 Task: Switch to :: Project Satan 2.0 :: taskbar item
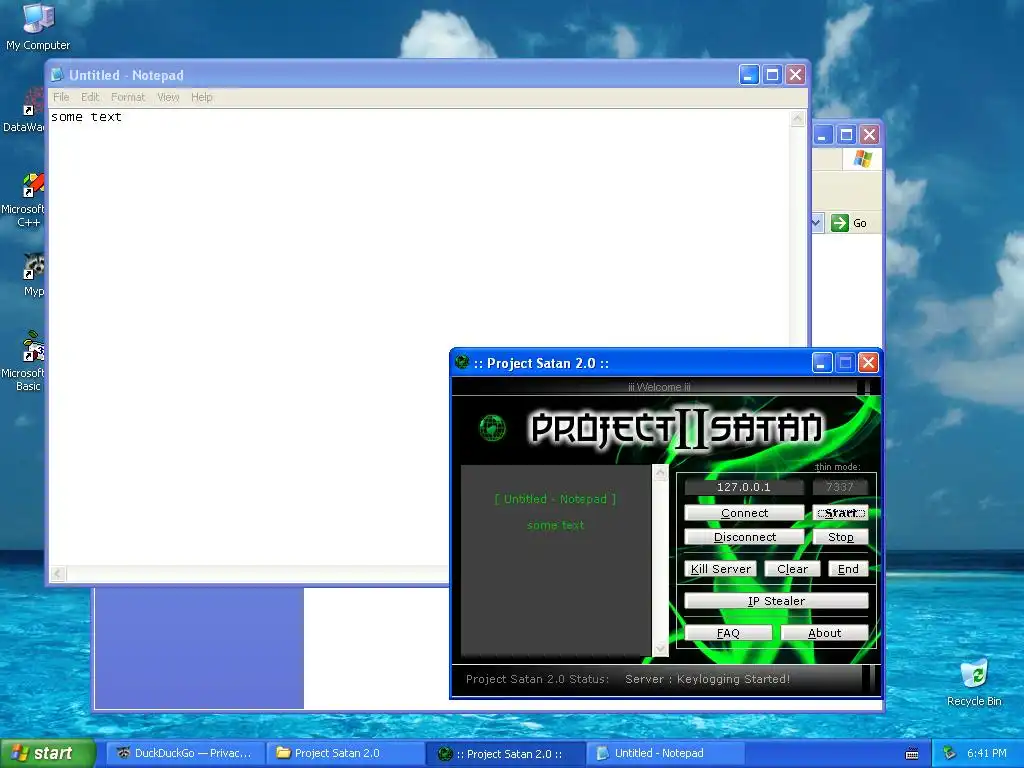coord(505,753)
